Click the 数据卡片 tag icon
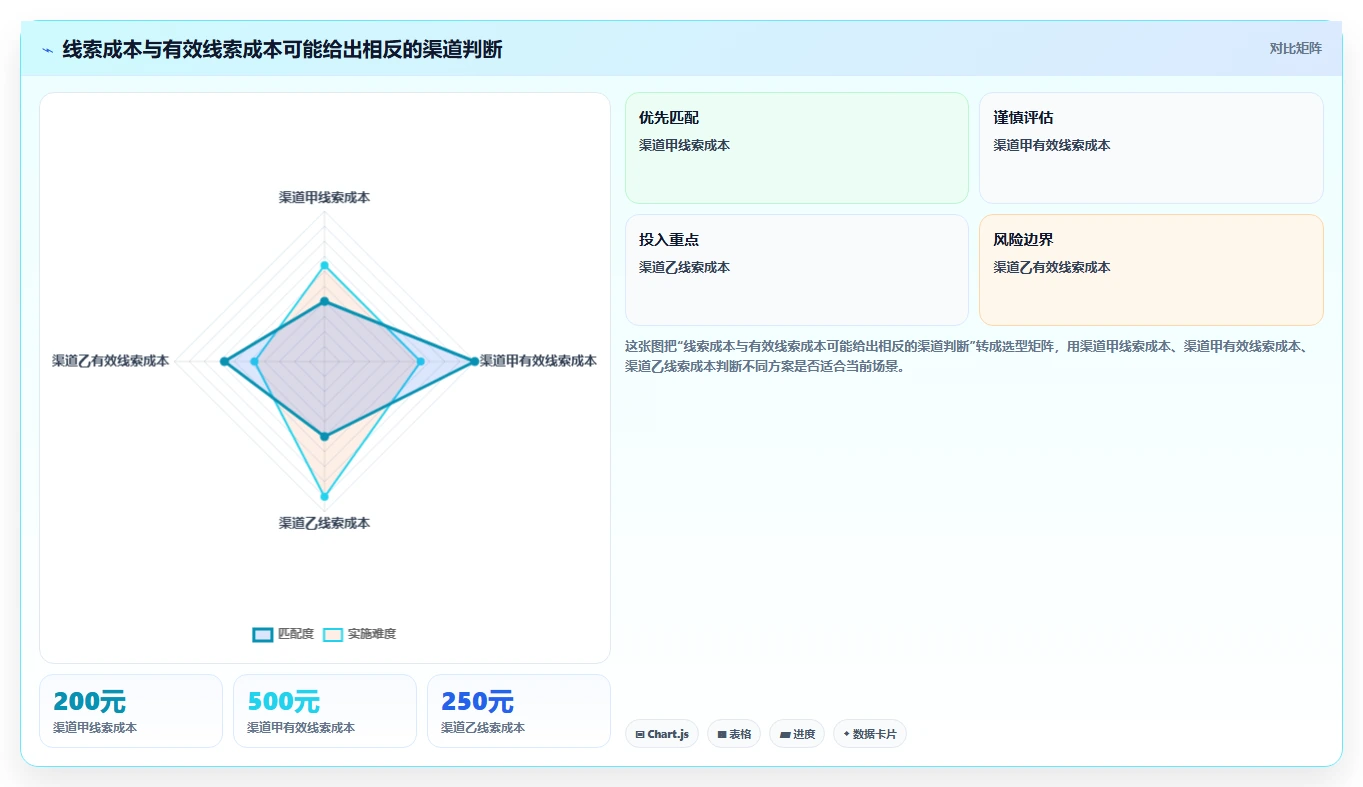This screenshot has width=1363, height=787. click(x=847, y=734)
